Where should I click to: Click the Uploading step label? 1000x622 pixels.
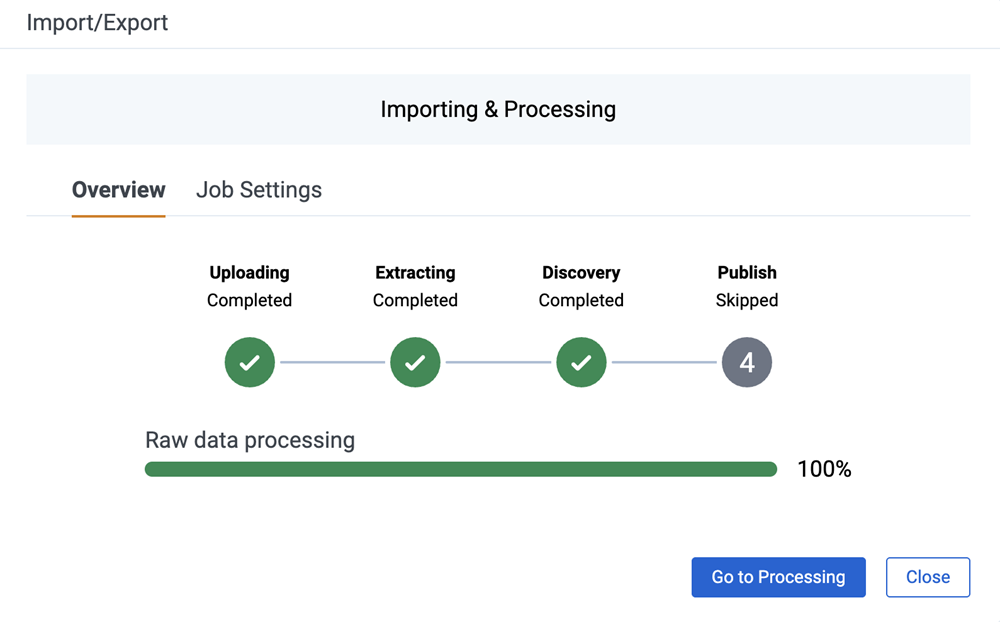(249, 272)
